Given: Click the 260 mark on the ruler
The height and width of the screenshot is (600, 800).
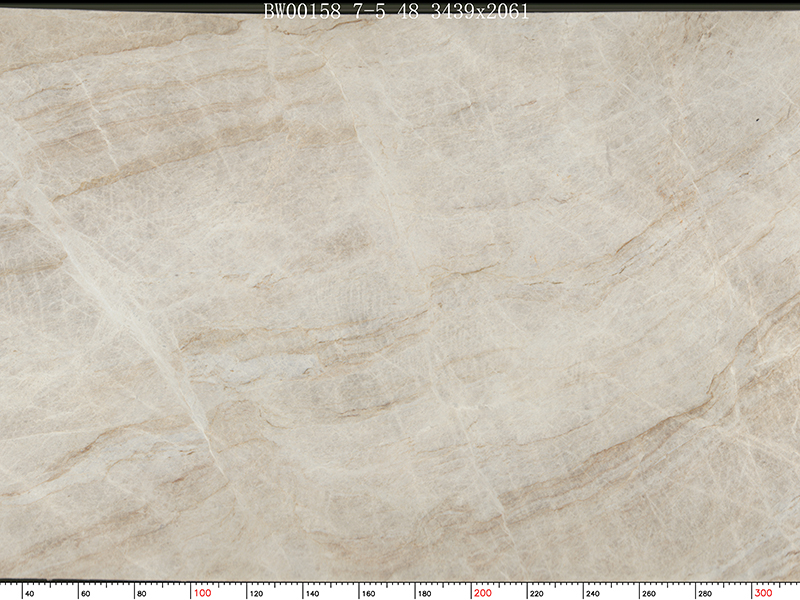Looking at the screenshot, I should [651, 593].
